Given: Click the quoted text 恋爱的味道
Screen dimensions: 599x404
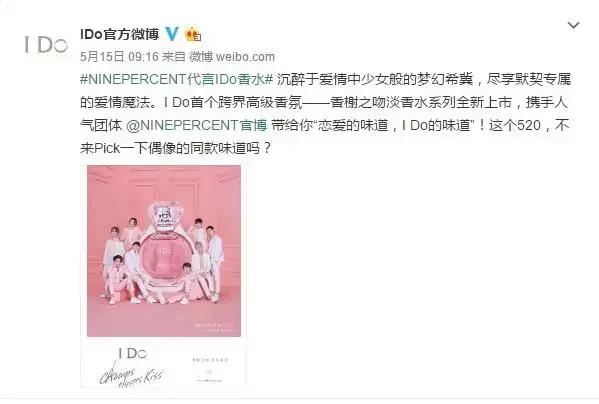Looking at the screenshot, I should (x=353, y=125).
